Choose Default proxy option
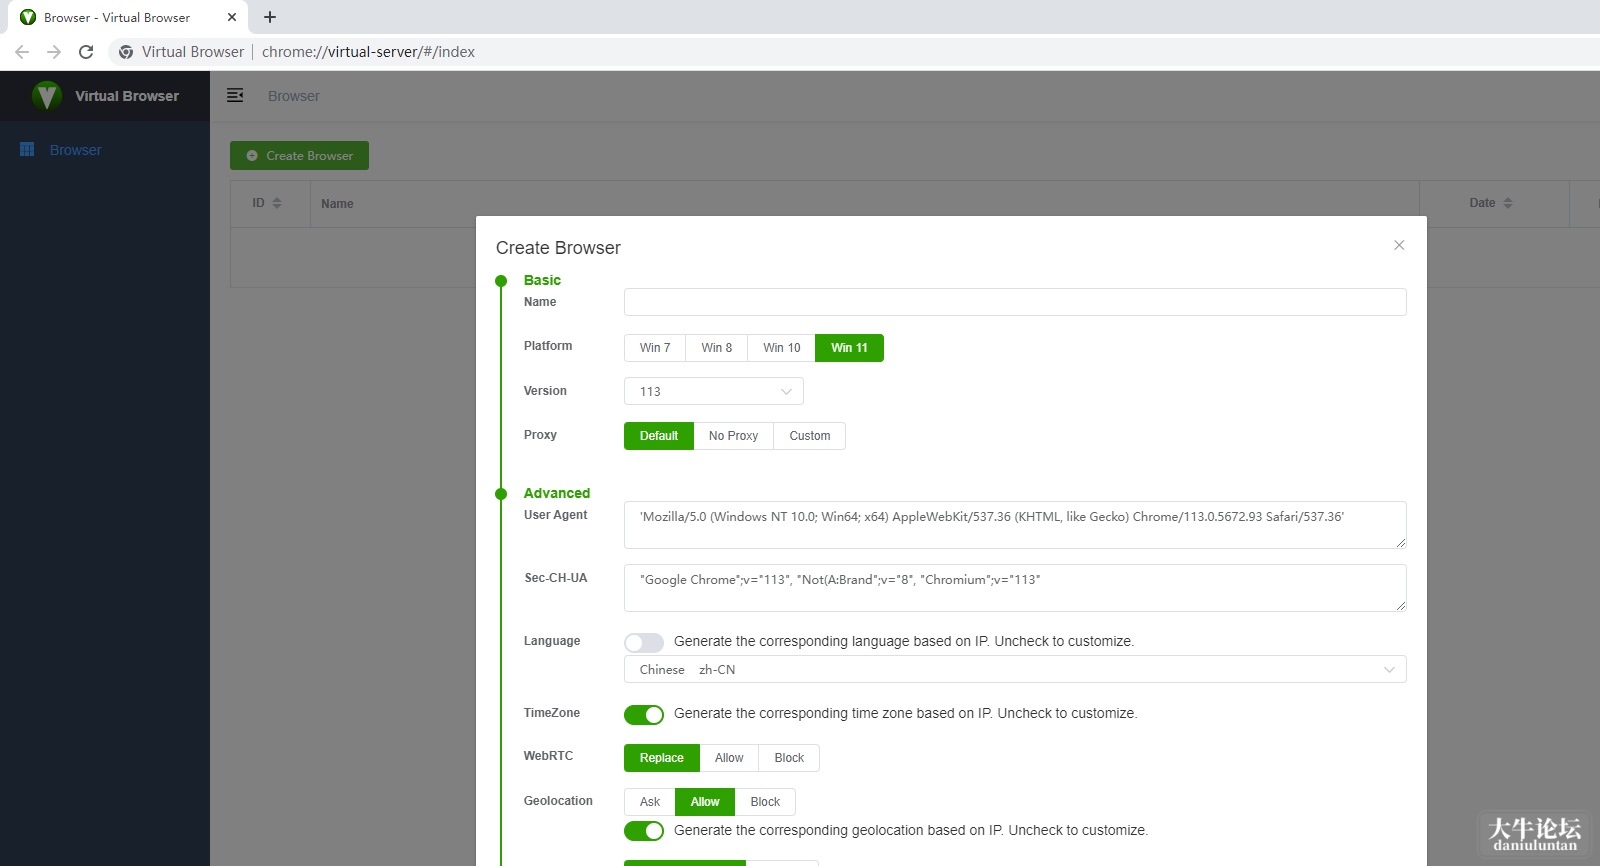This screenshot has width=1600, height=866. click(x=659, y=436)
